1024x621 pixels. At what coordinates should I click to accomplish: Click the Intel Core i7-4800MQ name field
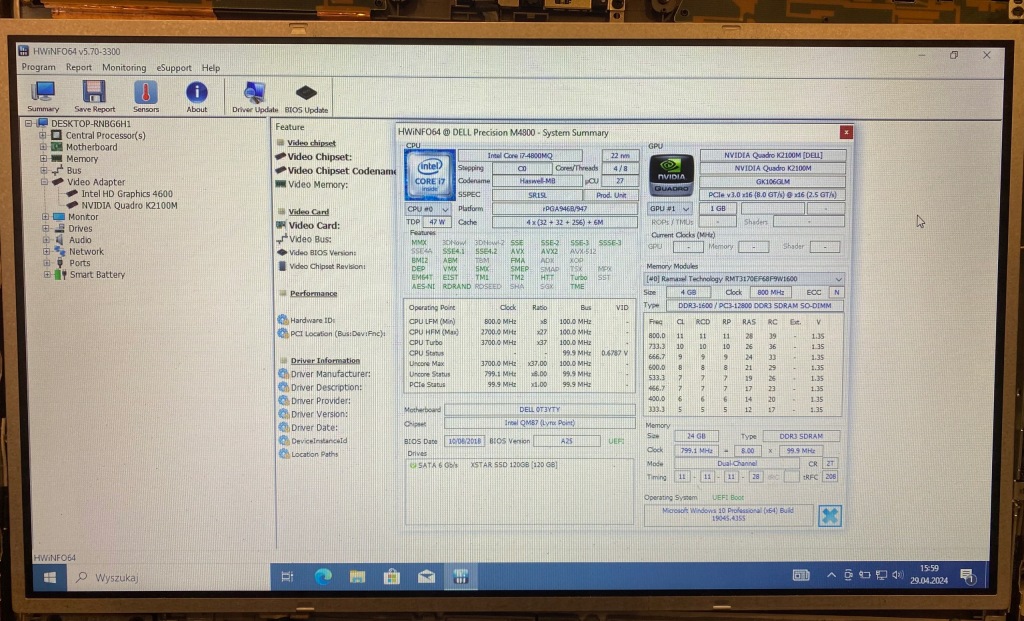click(x=520, y=155)
